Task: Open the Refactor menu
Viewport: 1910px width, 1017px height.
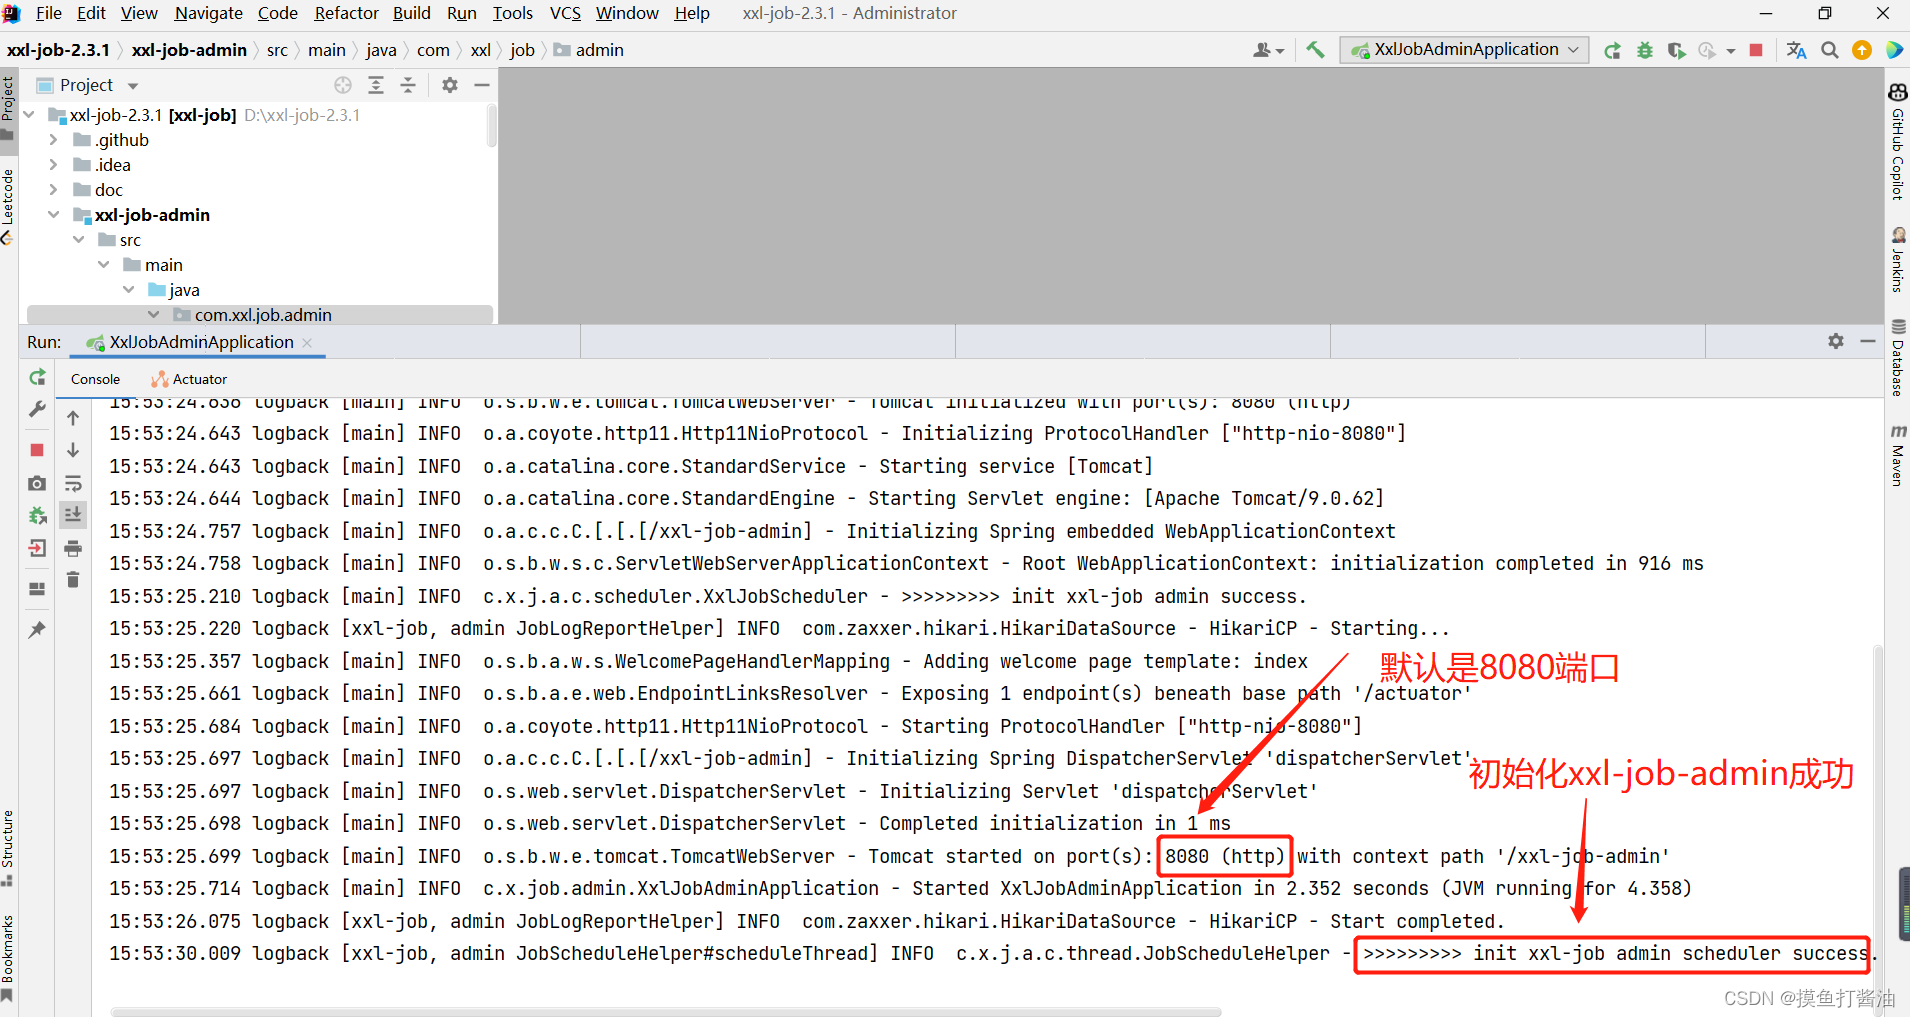Action: pos(346,13)
